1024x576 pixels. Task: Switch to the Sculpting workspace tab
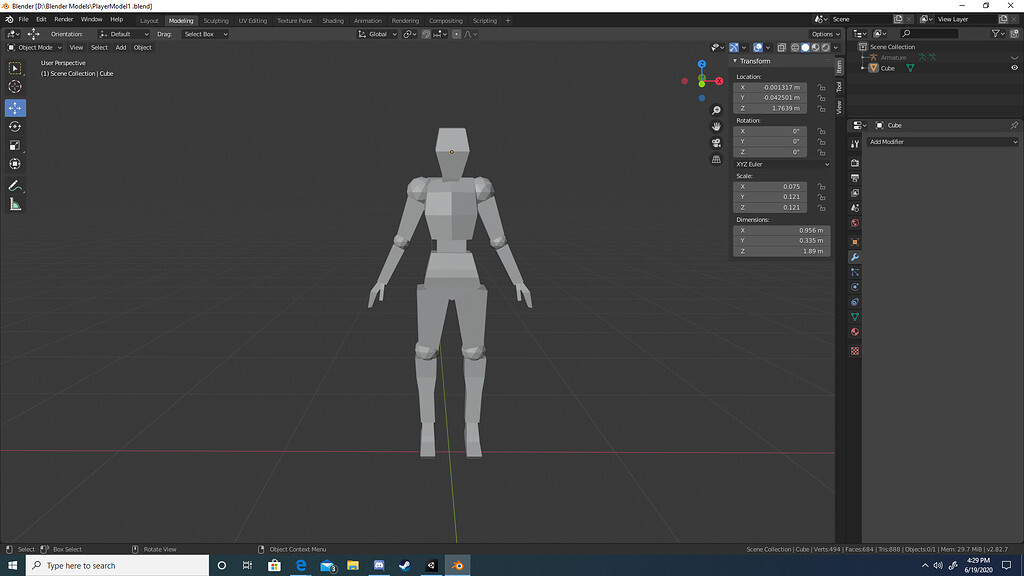[215, 19]
